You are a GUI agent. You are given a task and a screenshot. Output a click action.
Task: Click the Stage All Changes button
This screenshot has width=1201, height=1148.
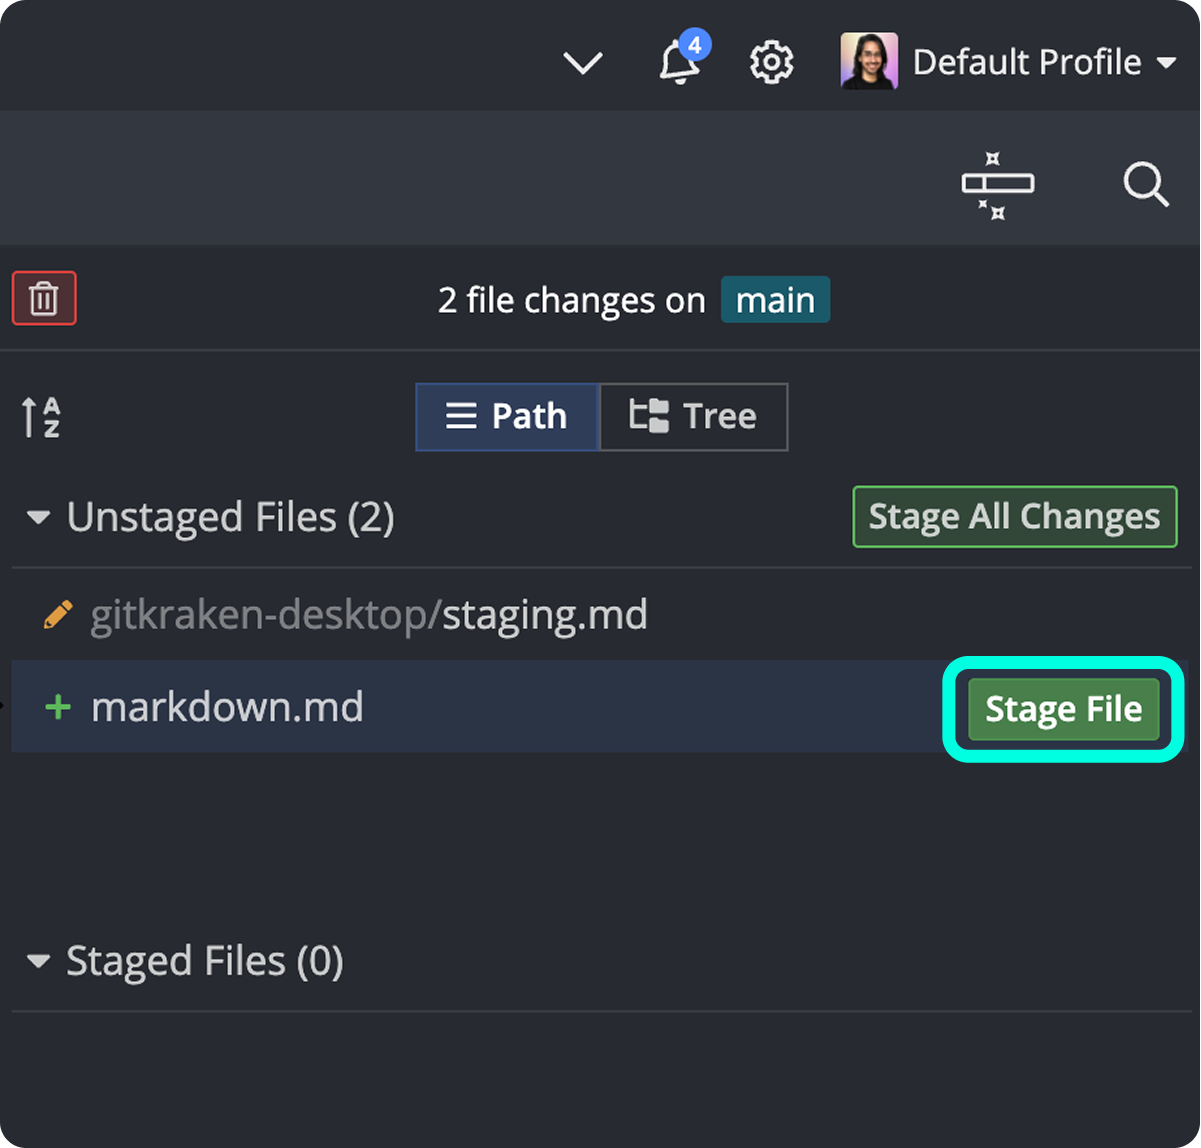pyautogui.click(x=1013, y=517)
